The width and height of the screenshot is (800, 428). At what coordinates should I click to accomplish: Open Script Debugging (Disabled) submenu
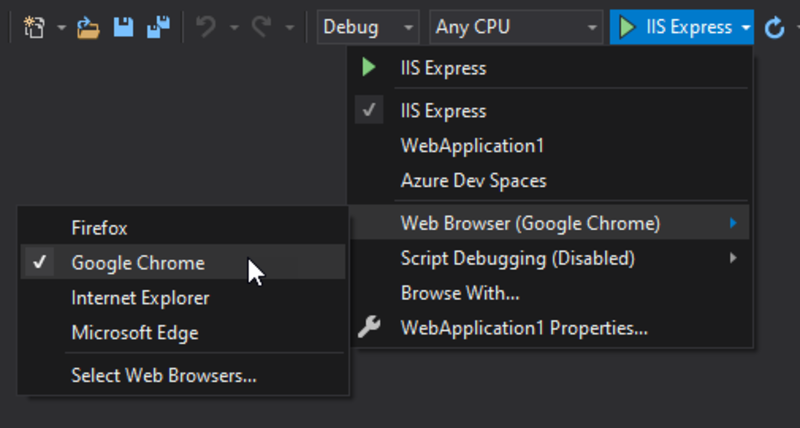point(551,258)
